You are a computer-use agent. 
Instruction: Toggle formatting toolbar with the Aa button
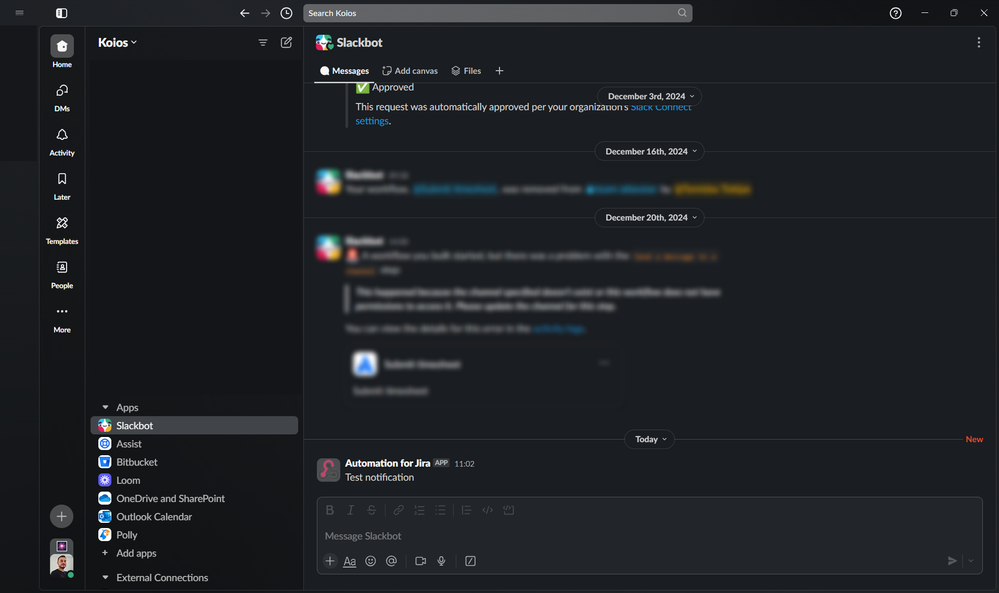point(350,561)
